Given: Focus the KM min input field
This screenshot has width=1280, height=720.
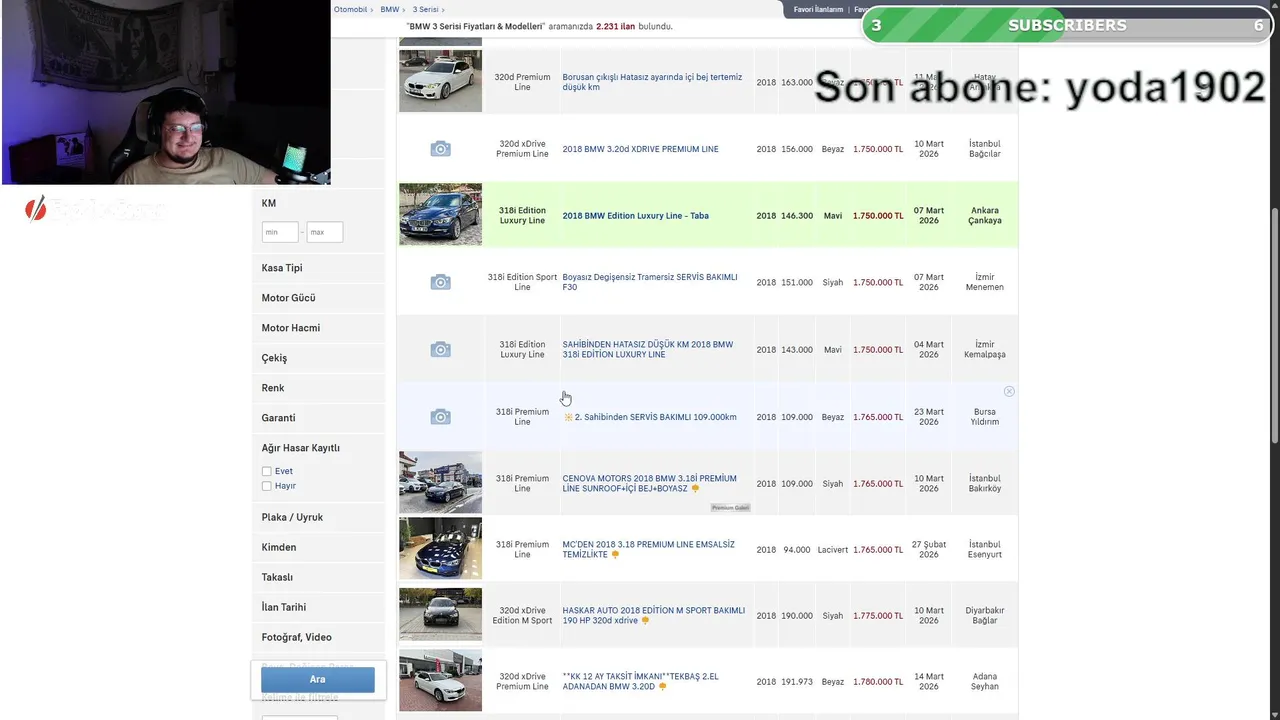Looking at the screenshot, I should click(x=280, y=232).
